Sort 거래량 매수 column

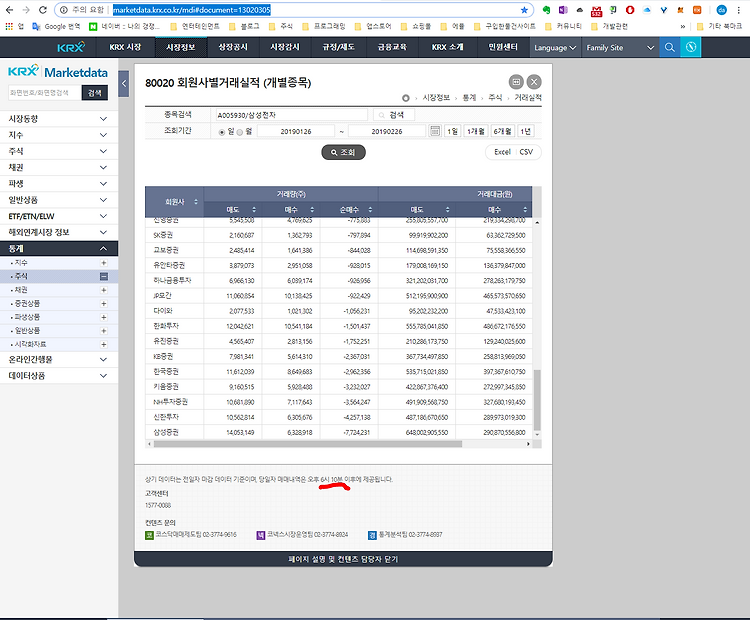[x=312, y=210]
